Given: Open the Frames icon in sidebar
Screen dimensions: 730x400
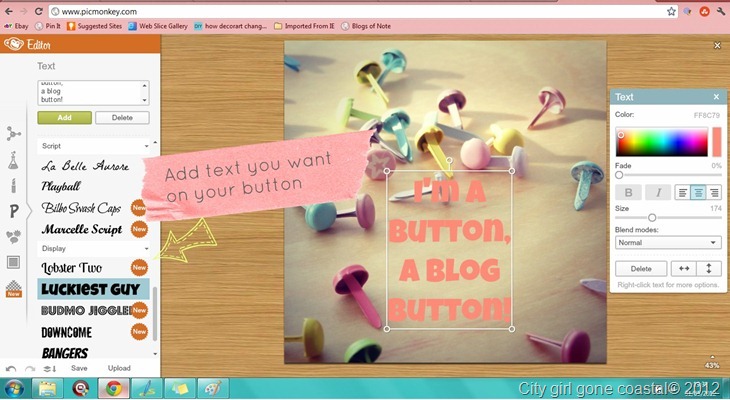Looking at the screenshot, I should pos(14,262).
